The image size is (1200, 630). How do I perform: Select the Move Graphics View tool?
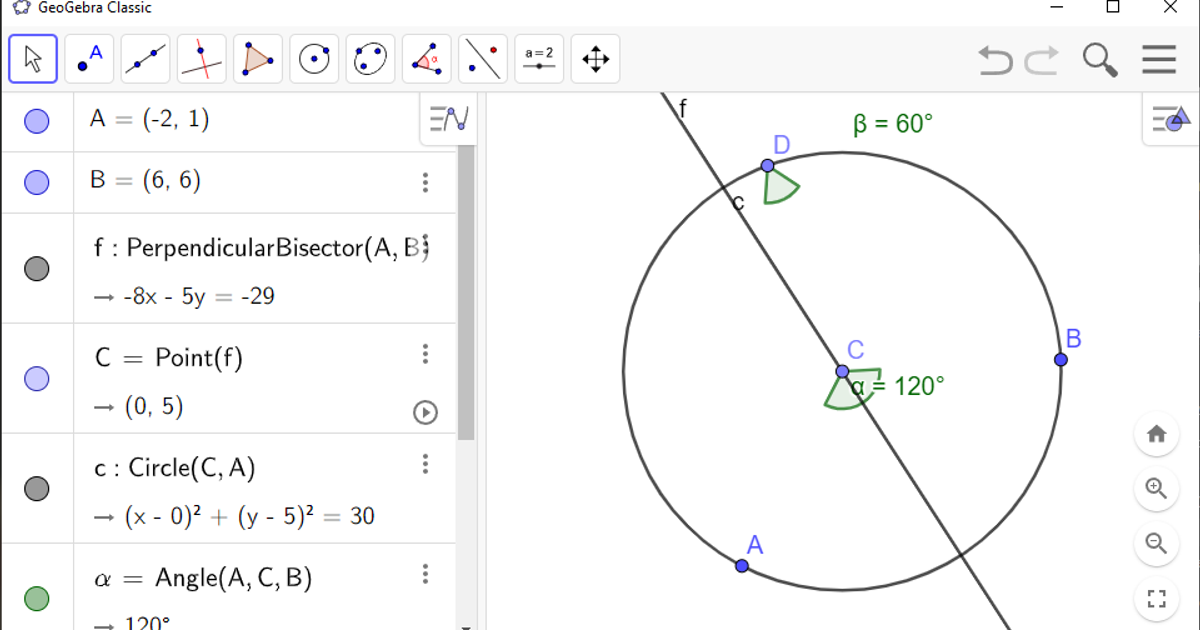click(595, 59)
